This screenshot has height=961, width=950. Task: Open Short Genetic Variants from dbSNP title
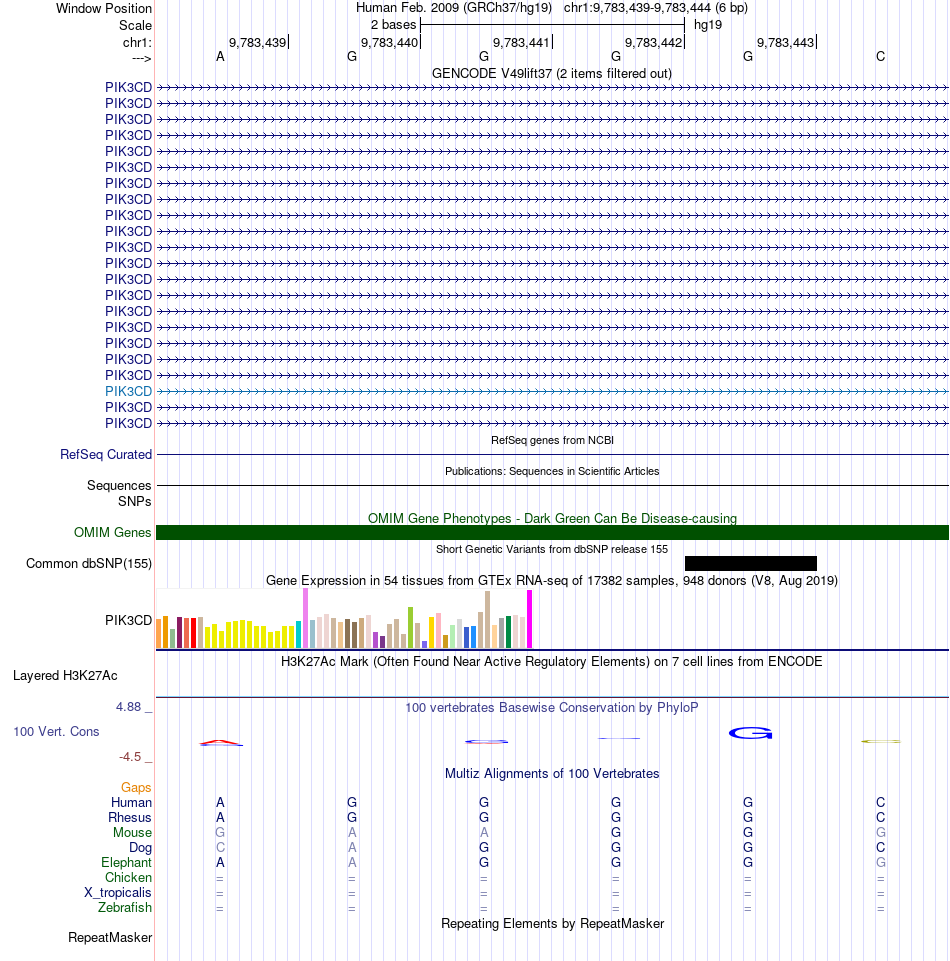pos(552,549)
